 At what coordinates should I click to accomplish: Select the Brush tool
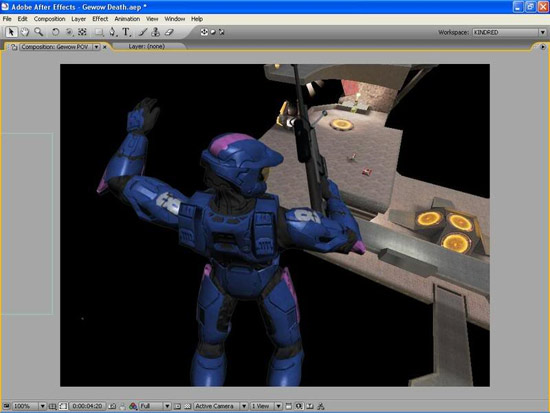(142, 32)
